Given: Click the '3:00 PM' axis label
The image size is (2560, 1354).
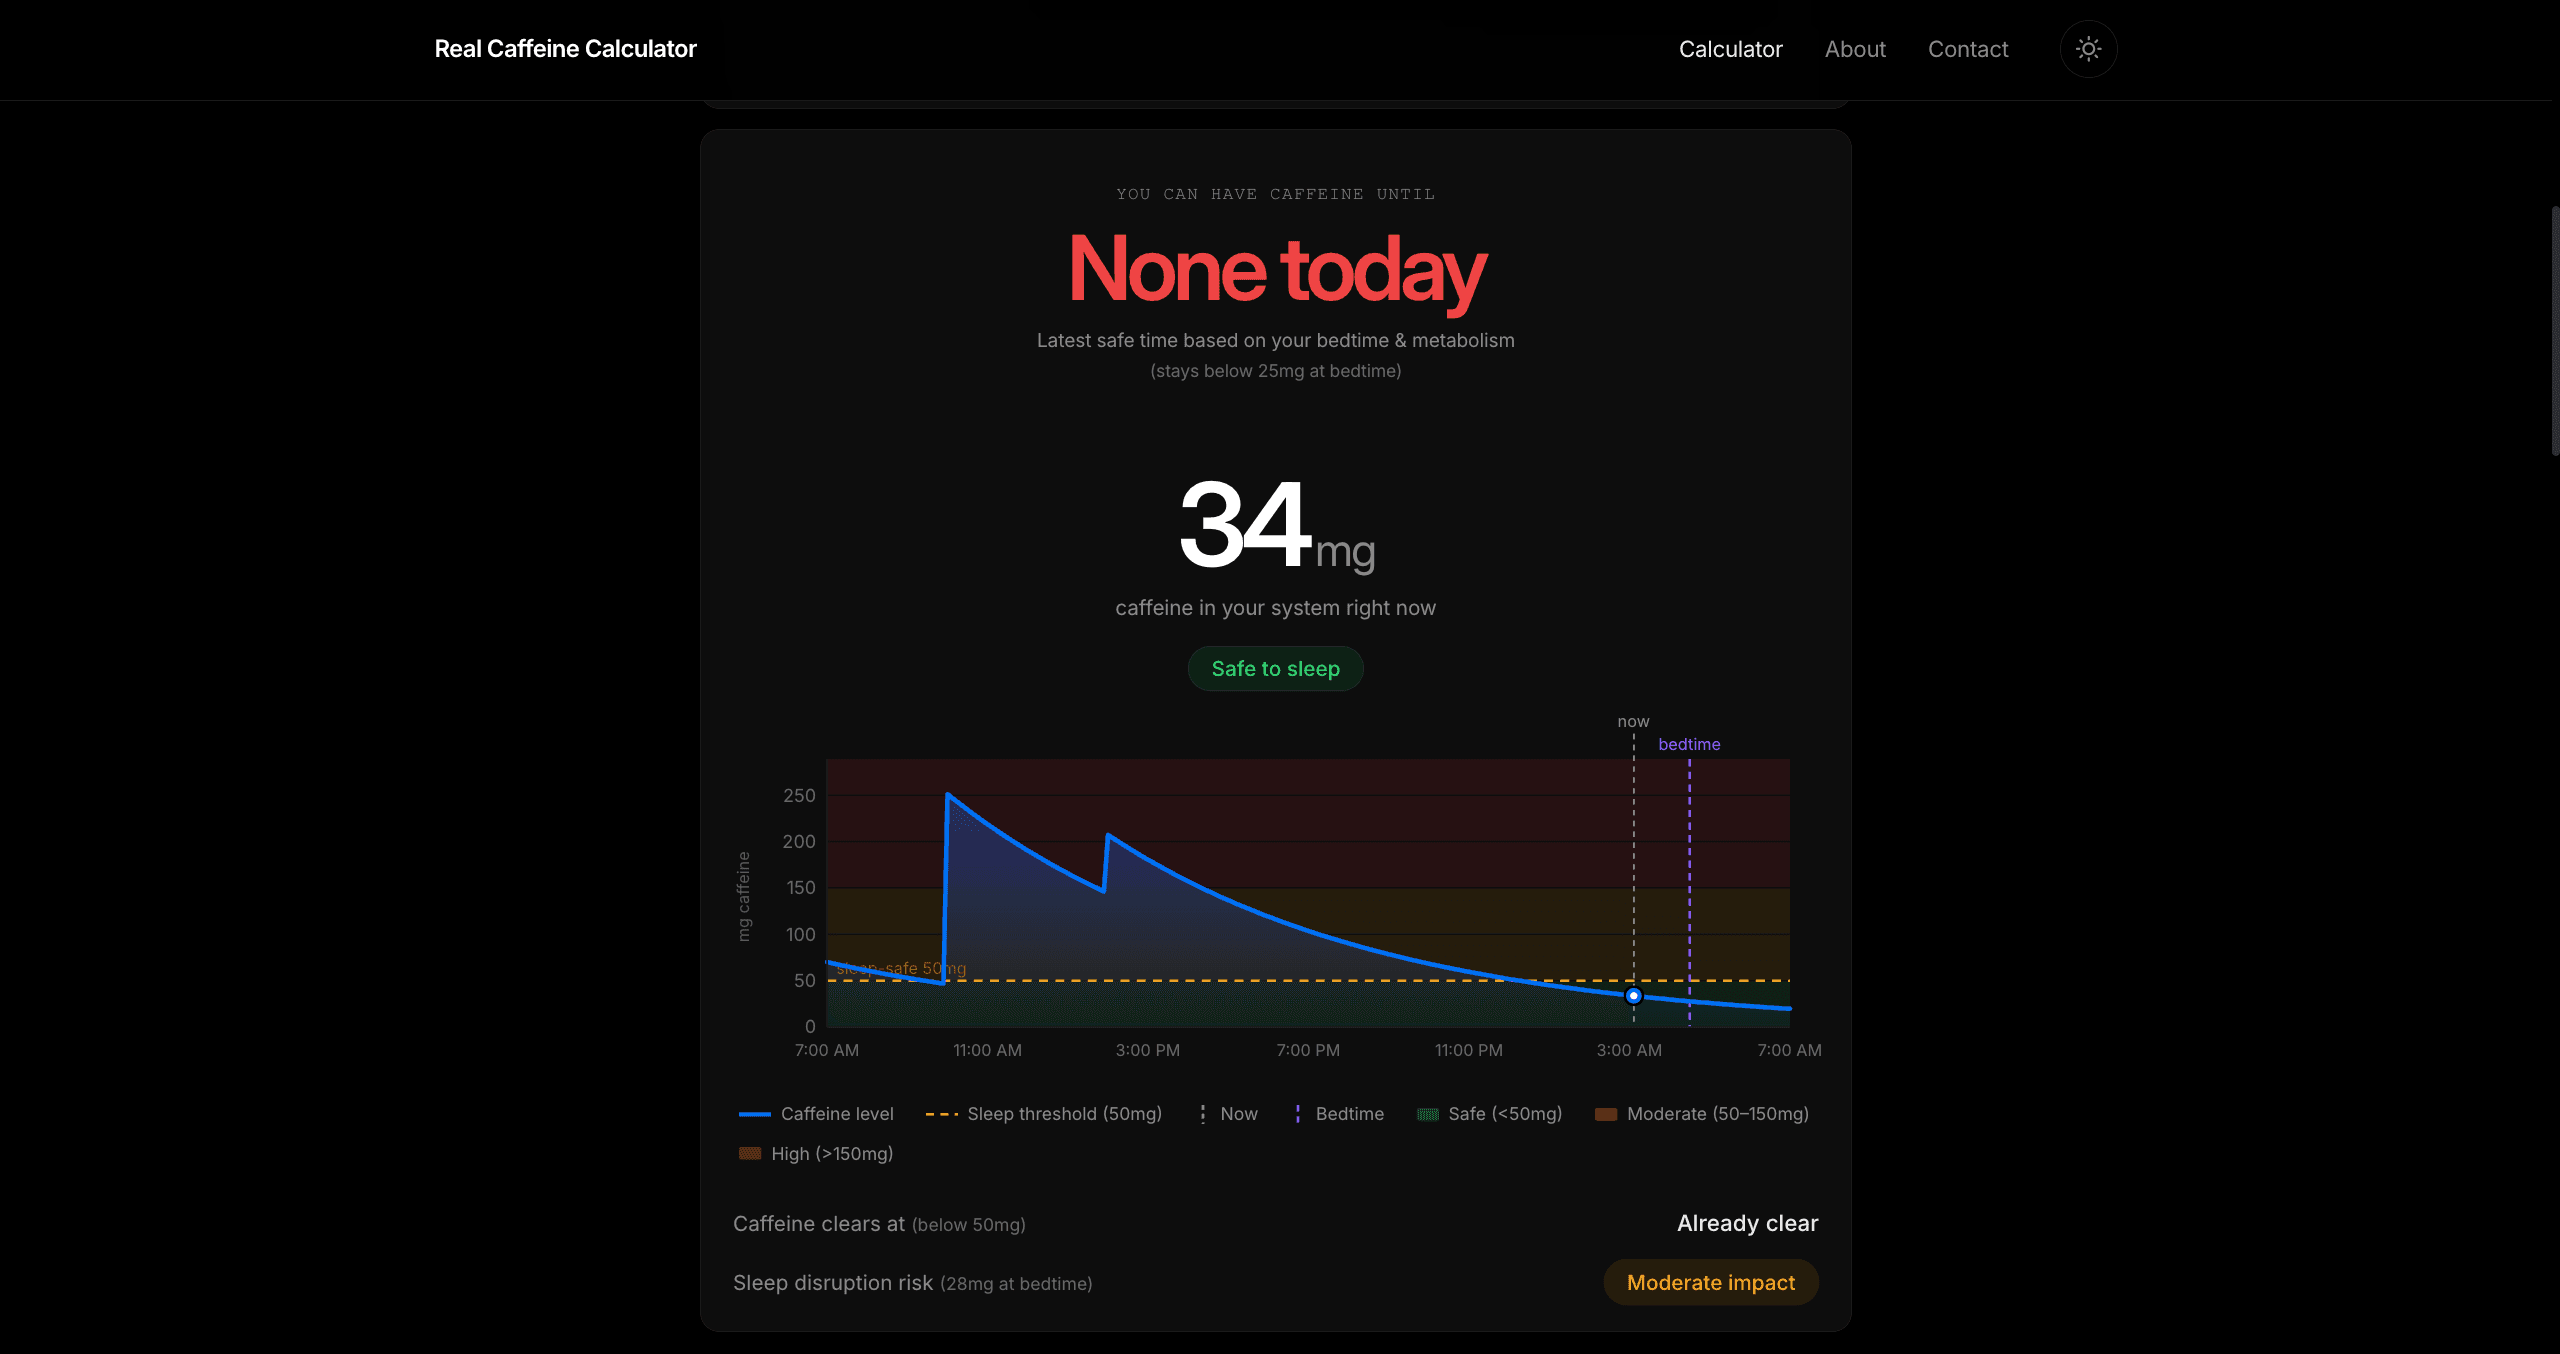Looking at the screenshot, I should (1147, 1050).
